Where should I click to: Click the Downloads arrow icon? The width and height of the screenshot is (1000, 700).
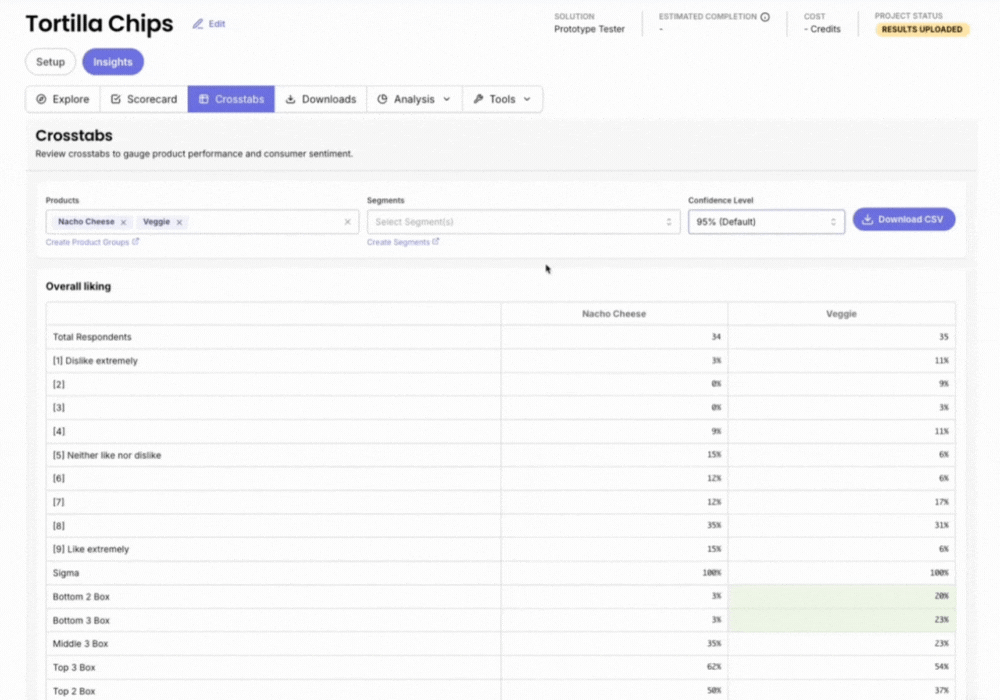click(289, 99)
